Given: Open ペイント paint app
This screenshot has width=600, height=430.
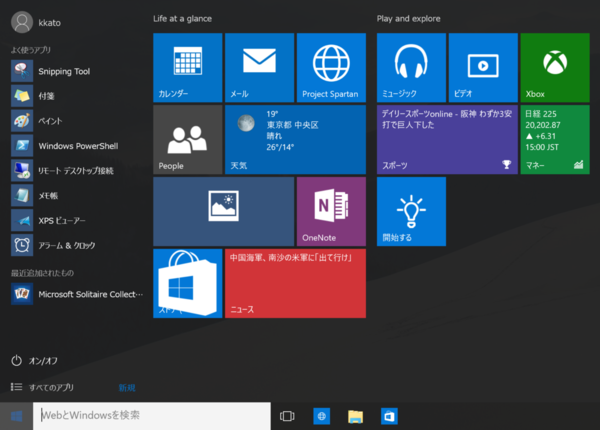Looking at the screenshot, I should point(77,121).
